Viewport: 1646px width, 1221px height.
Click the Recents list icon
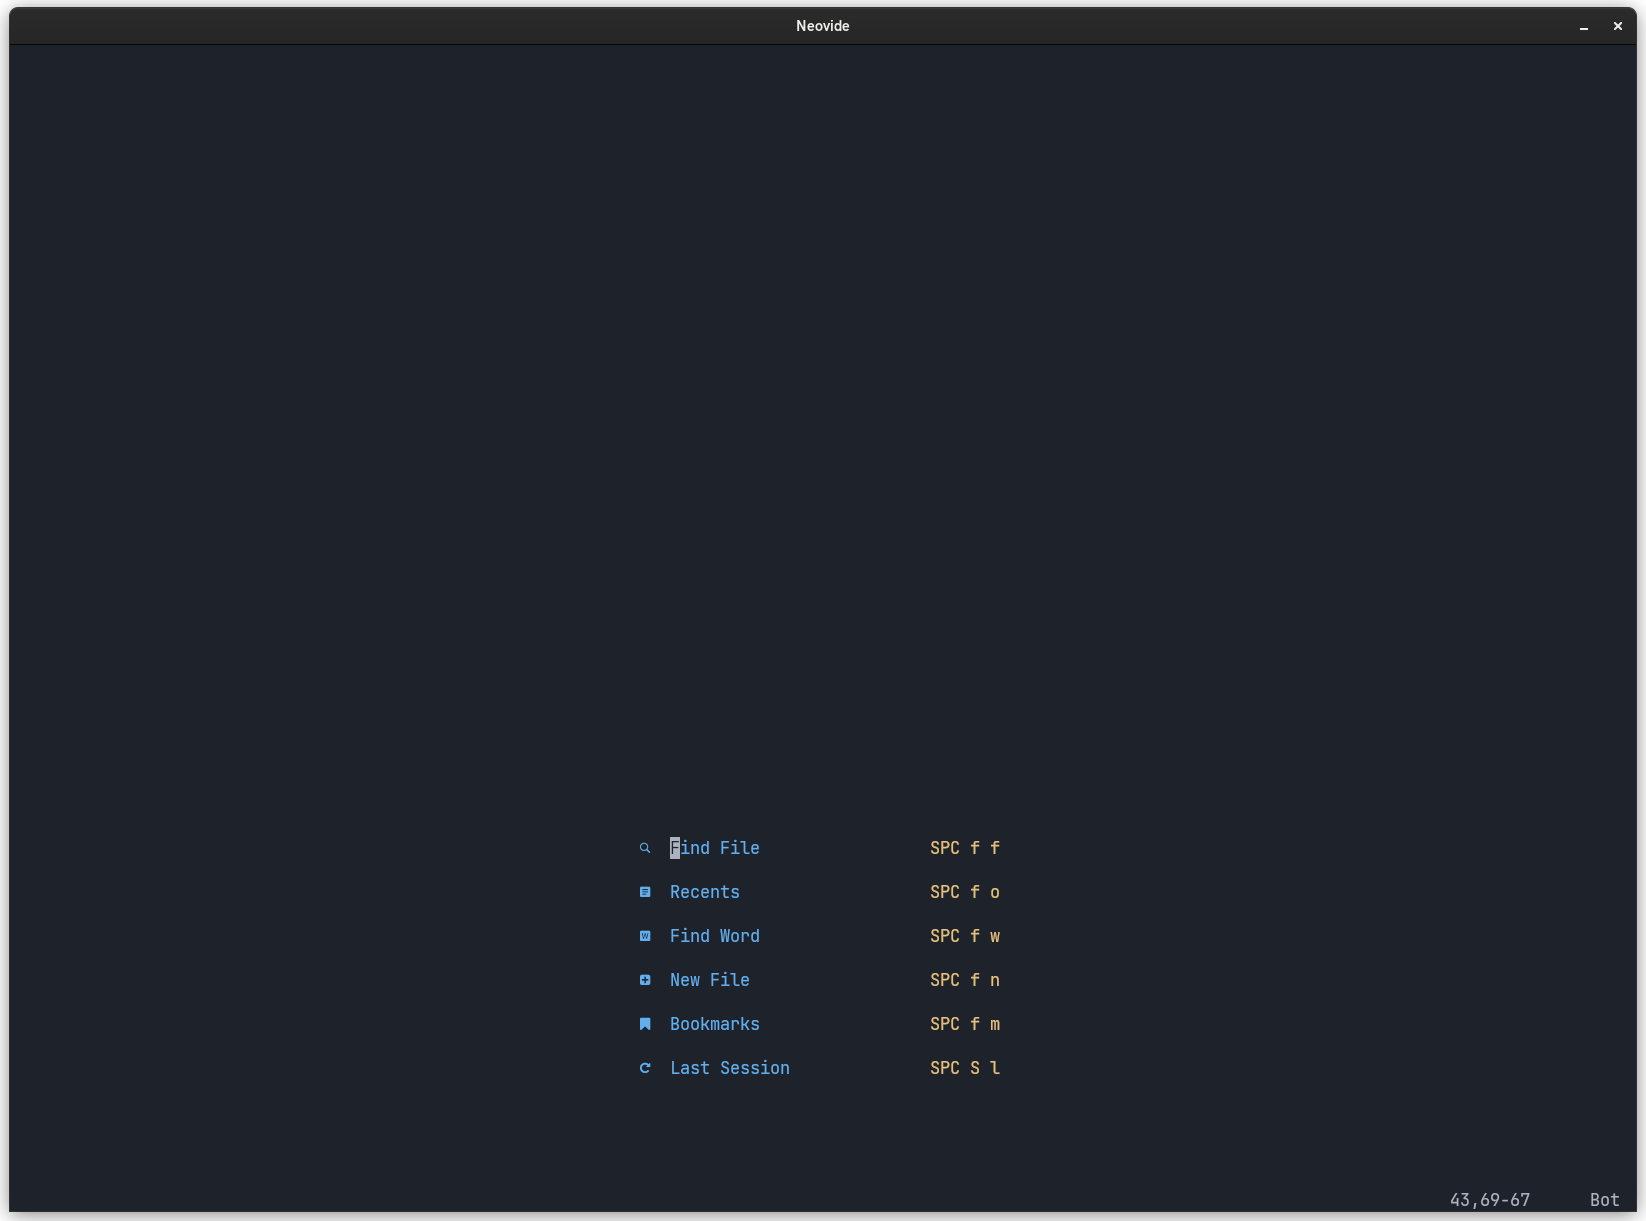click(645, 892)
